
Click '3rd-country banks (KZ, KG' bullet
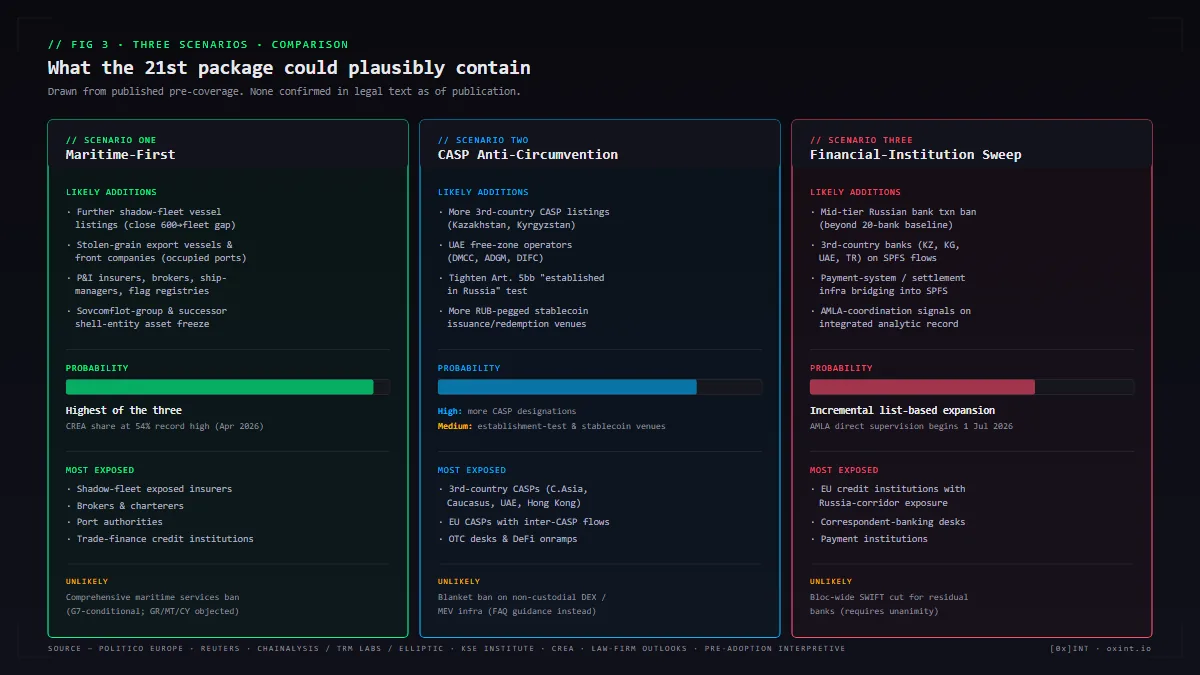[885, 251]
